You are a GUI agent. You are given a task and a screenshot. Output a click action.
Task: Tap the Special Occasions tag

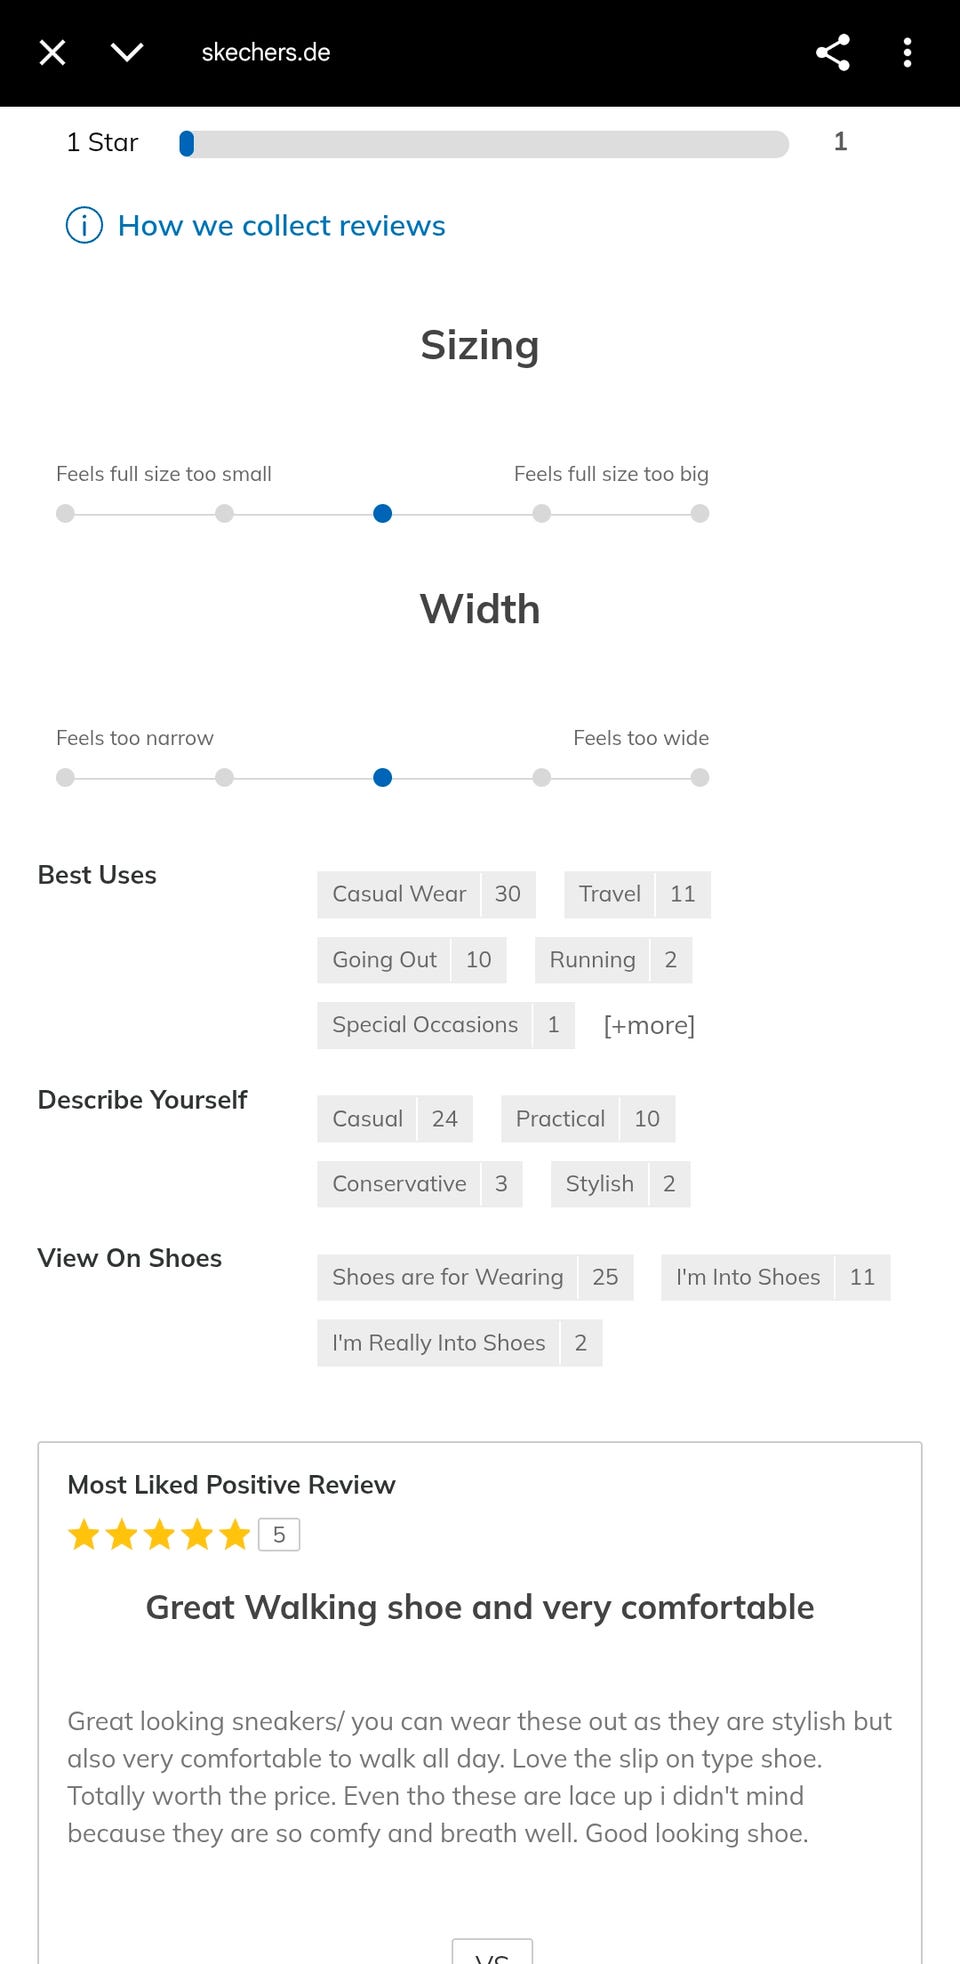[445, 1025]
